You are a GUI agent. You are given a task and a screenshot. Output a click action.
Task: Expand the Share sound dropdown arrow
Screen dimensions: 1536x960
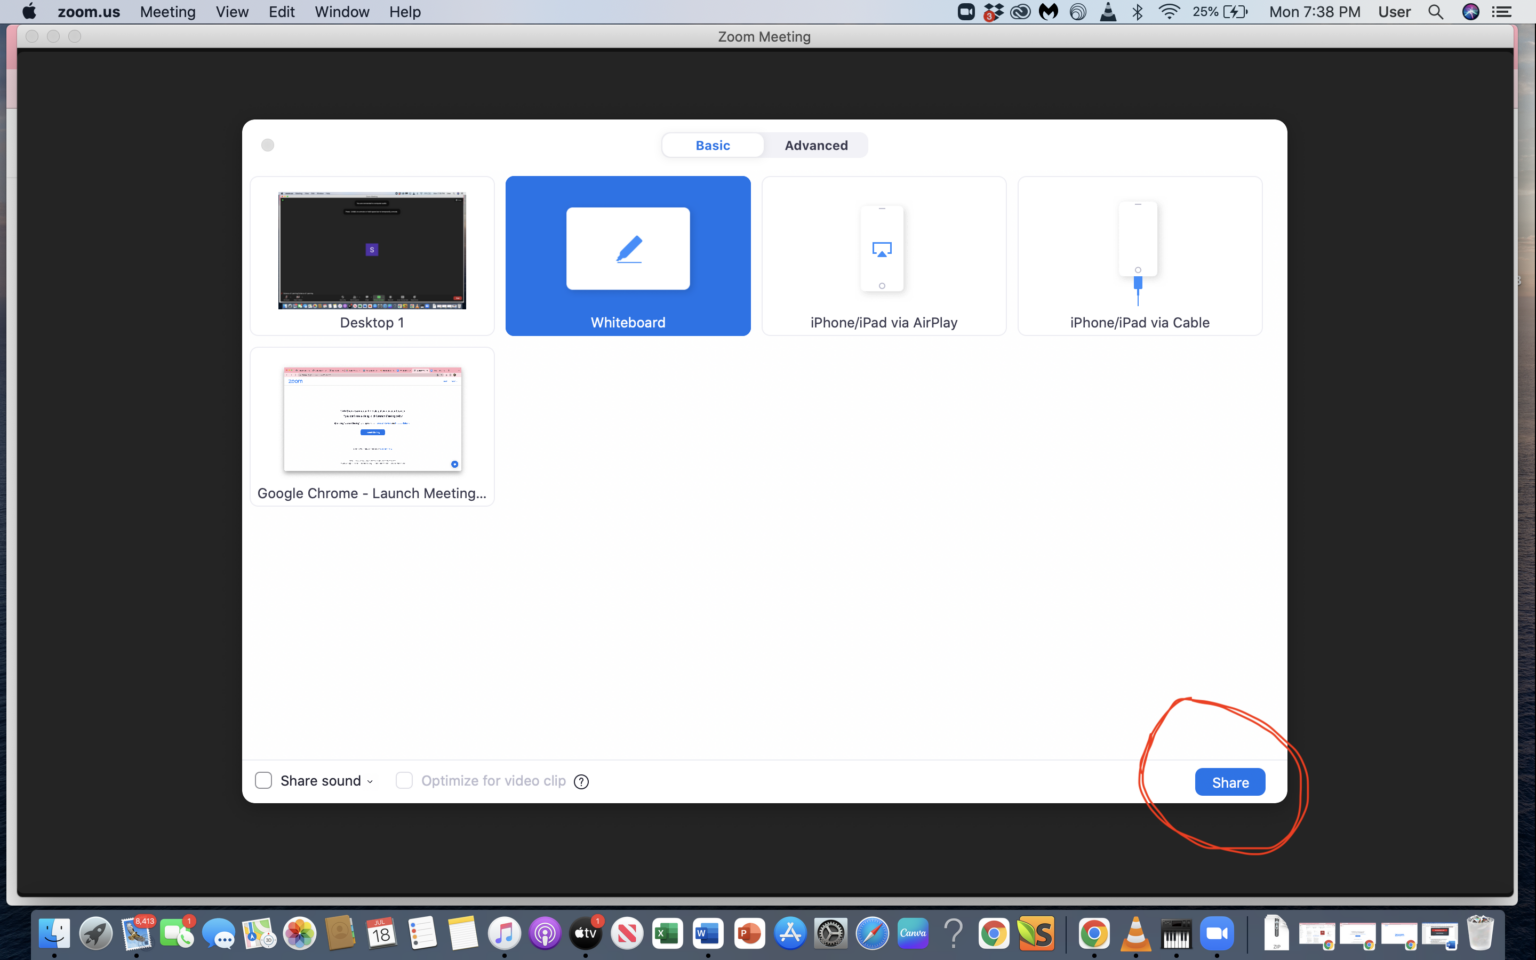[370, 782]
